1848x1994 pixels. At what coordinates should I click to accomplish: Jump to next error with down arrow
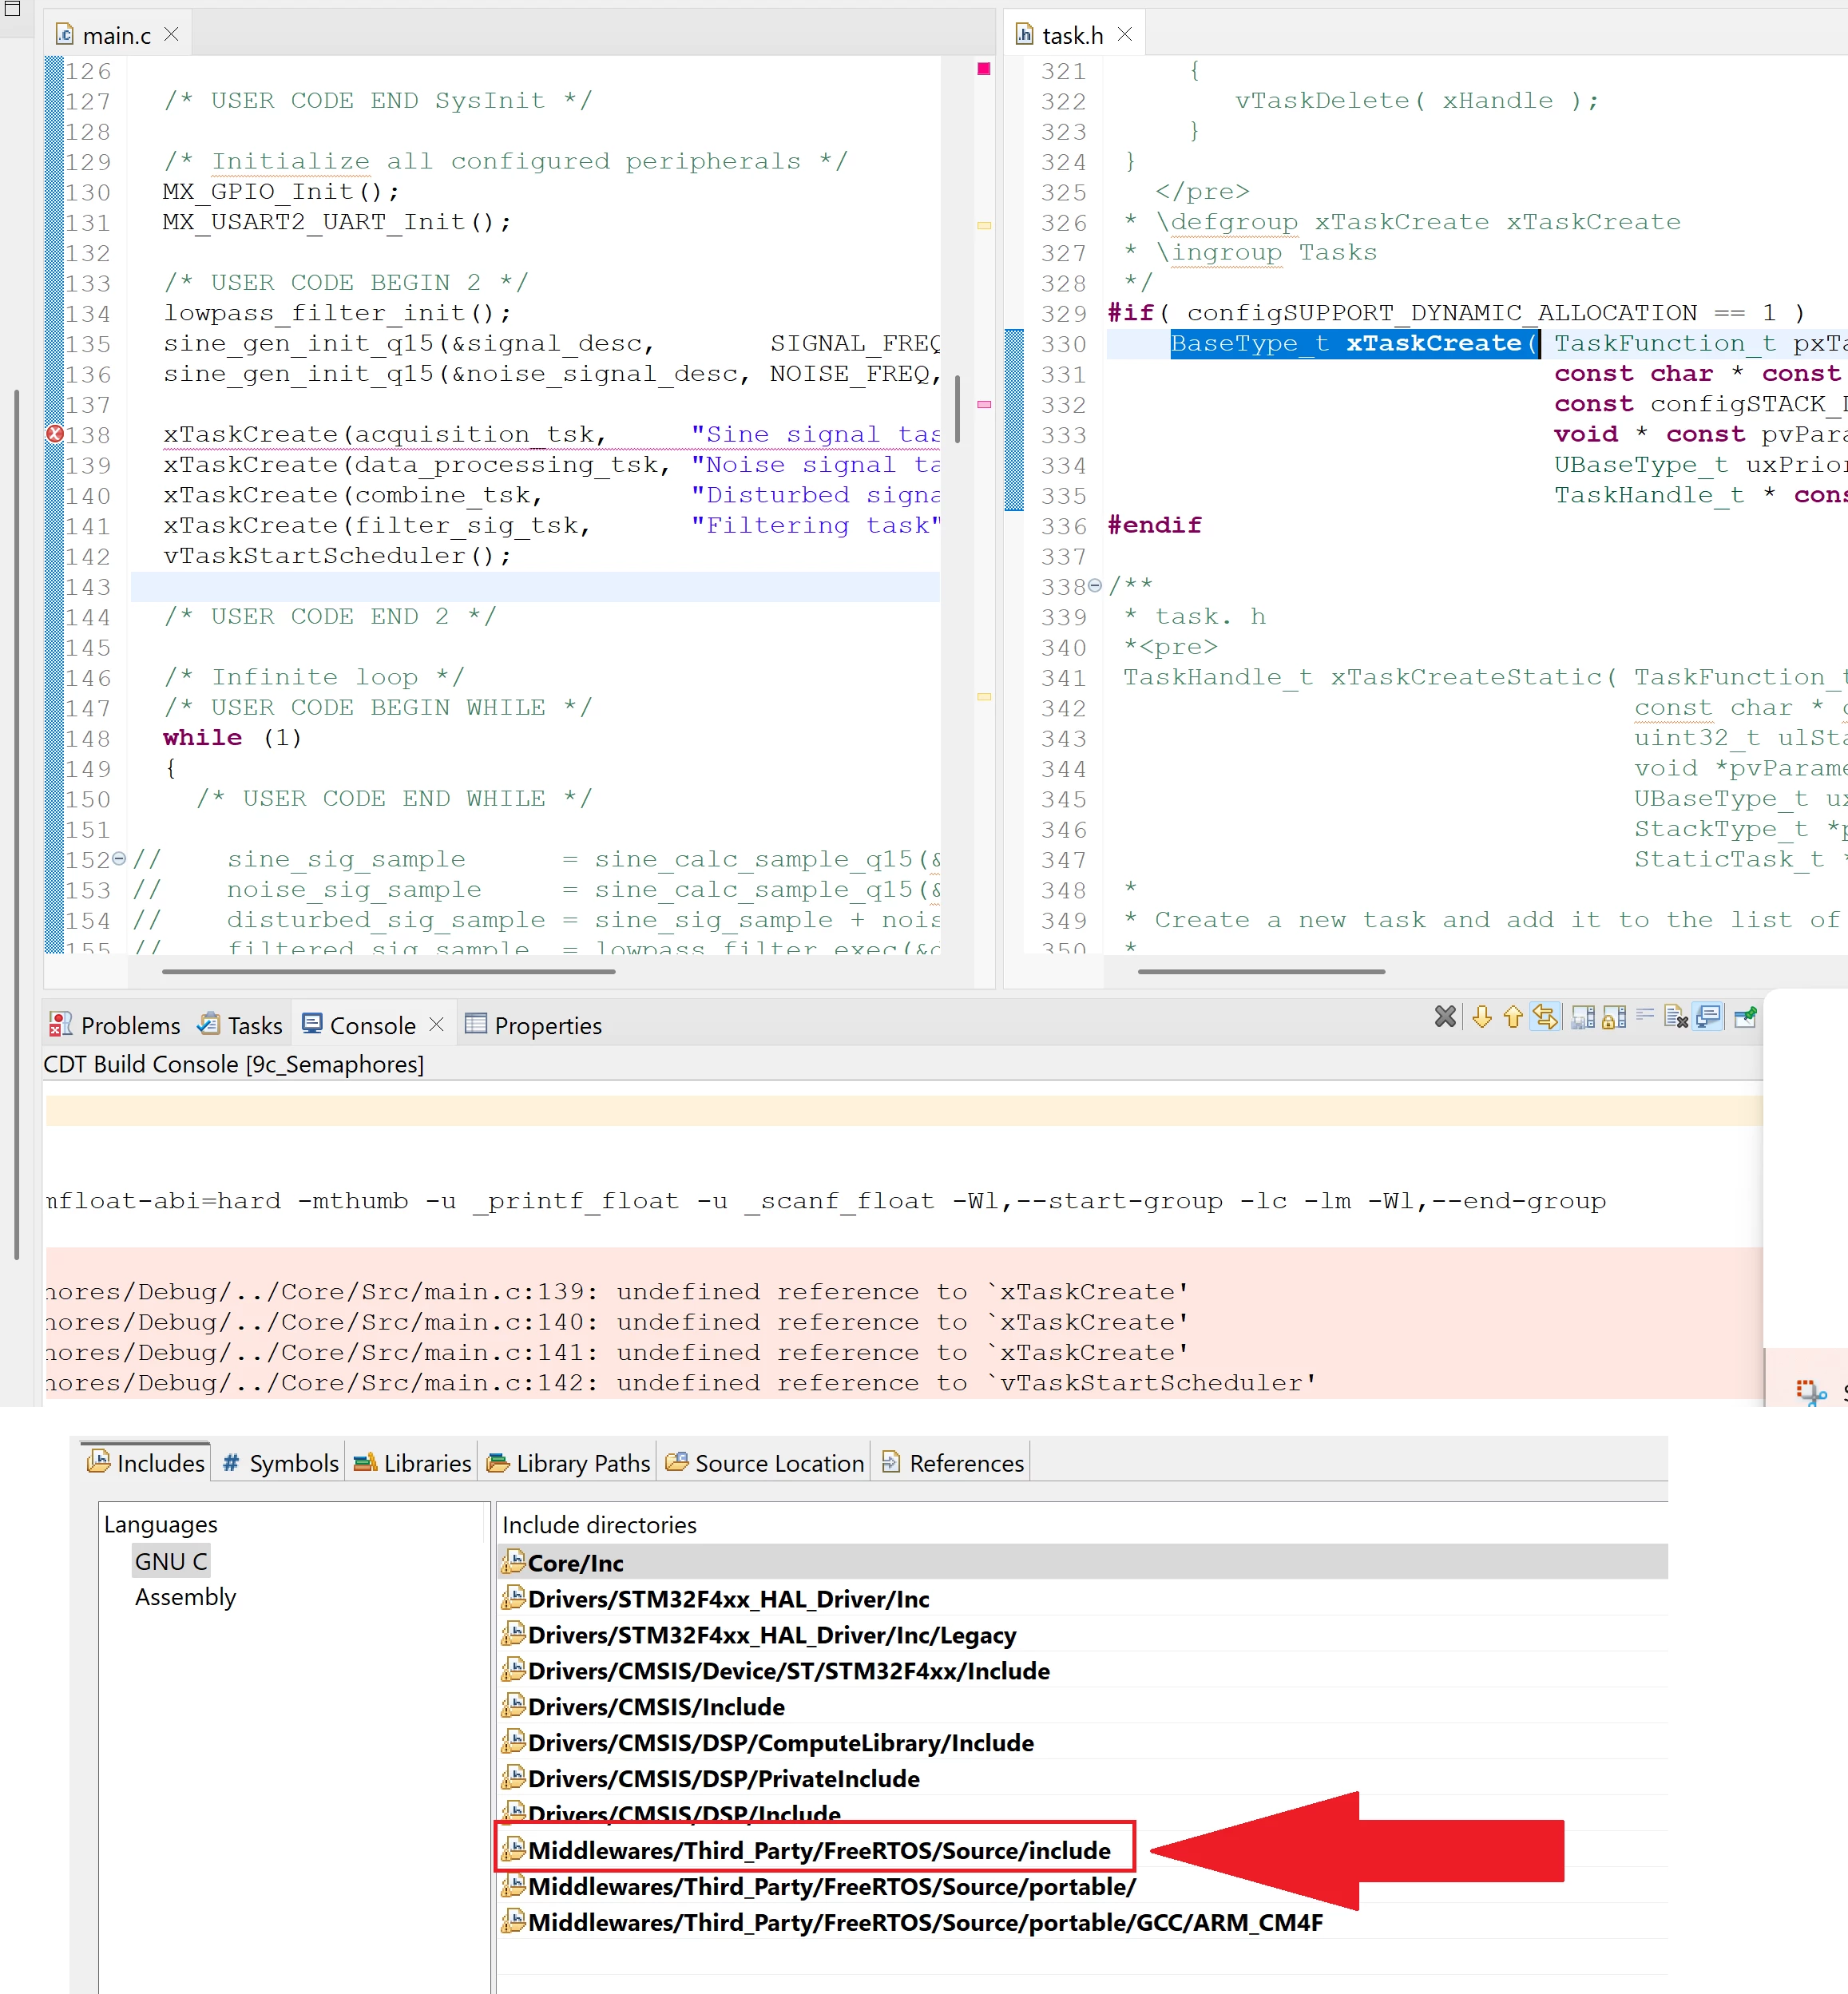click(1482, 1017)
